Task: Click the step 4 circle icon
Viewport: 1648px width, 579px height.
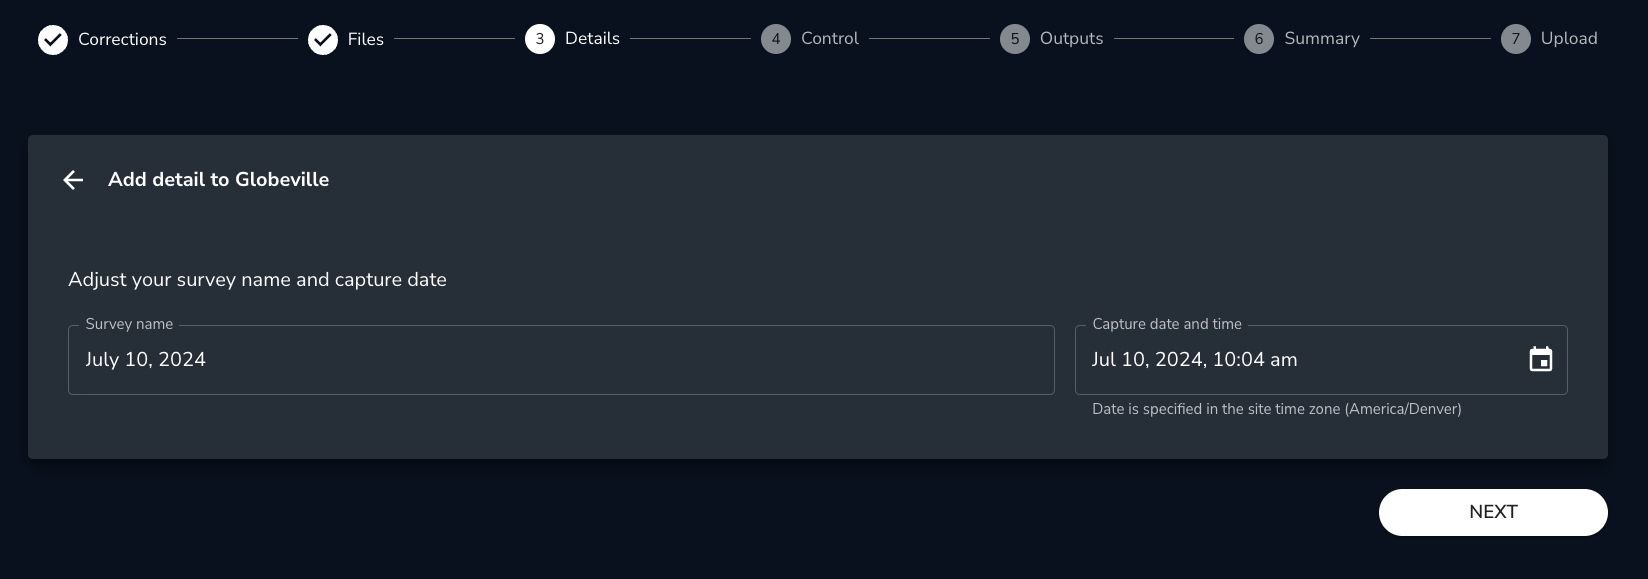Action: point(776,39)
